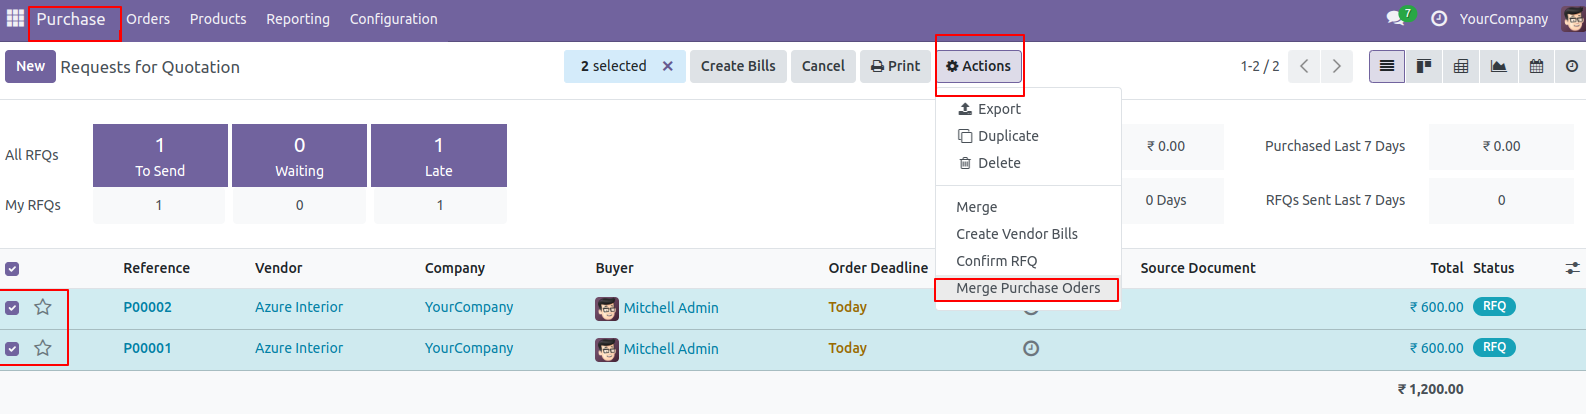Image resolution: width=1586 pixels, height=414 pixels.
Task: Switch to kanban view
Action: pos(1424,66)
